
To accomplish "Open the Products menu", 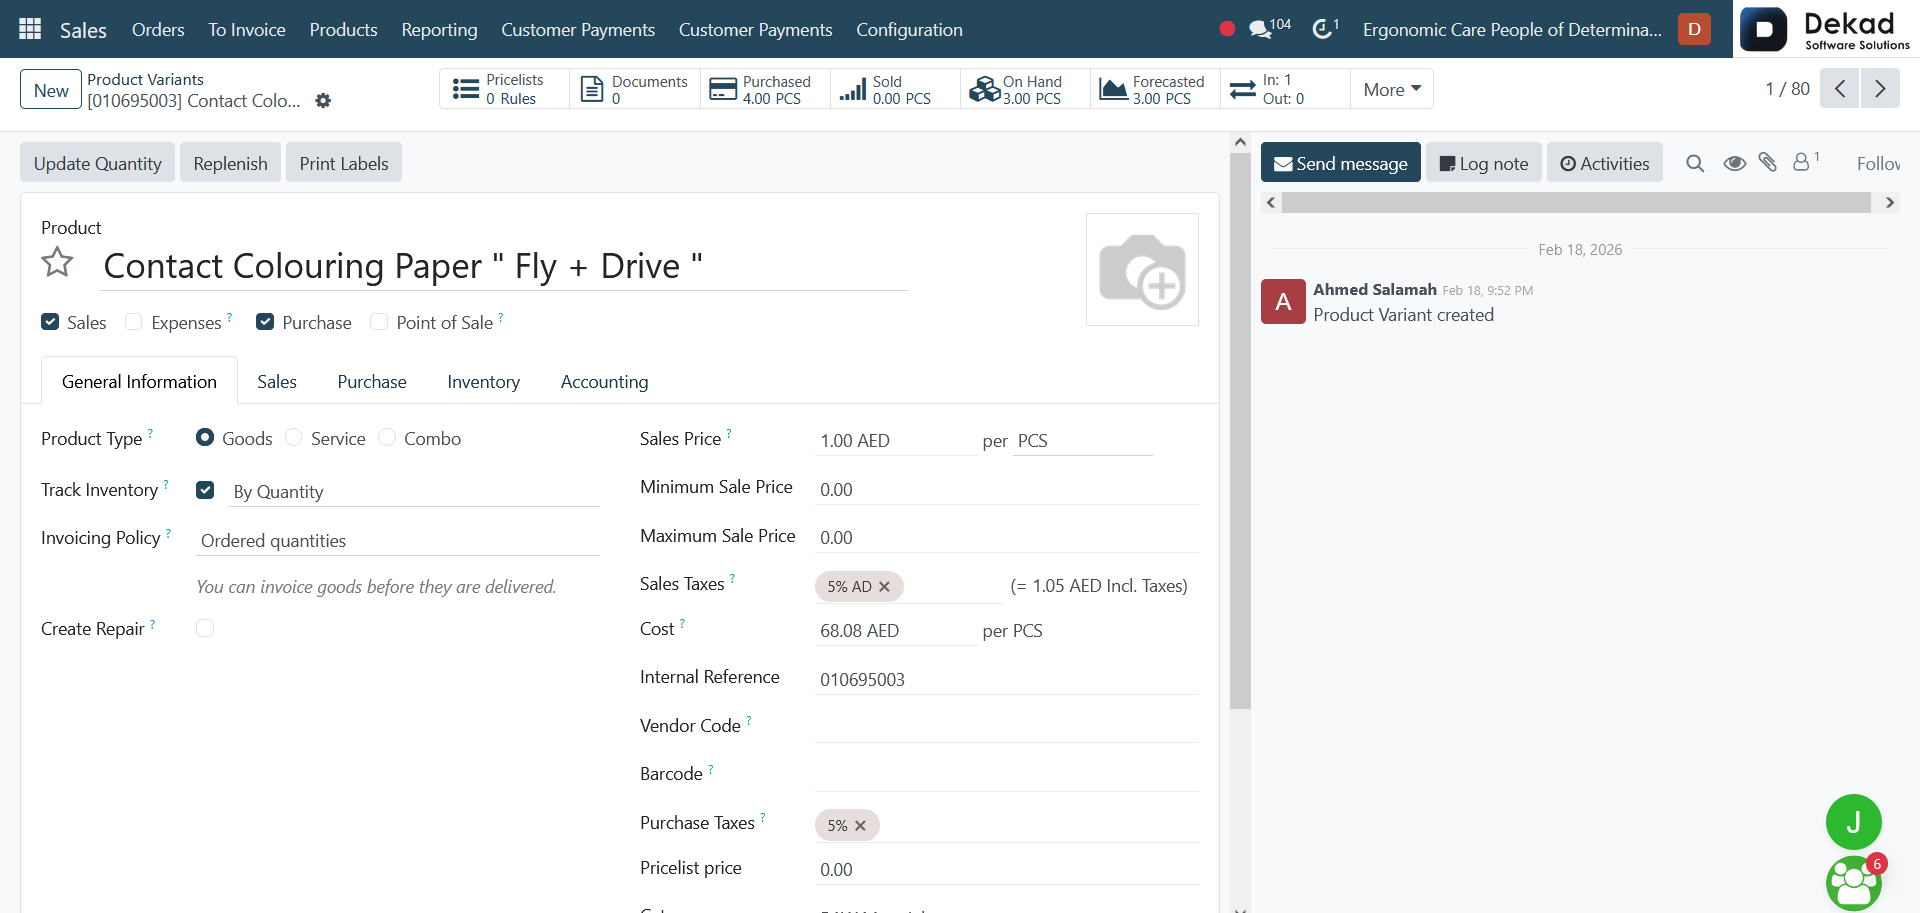I will pos(343,29).
